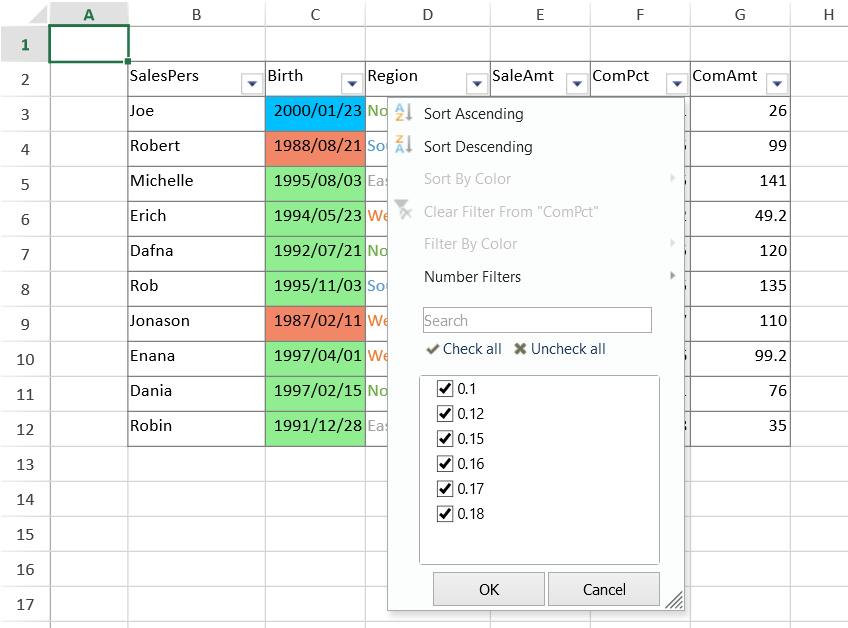Screen dimensions: 848x628
Task: Choose Sort Descending from filter menu
Action: (478, 147)
